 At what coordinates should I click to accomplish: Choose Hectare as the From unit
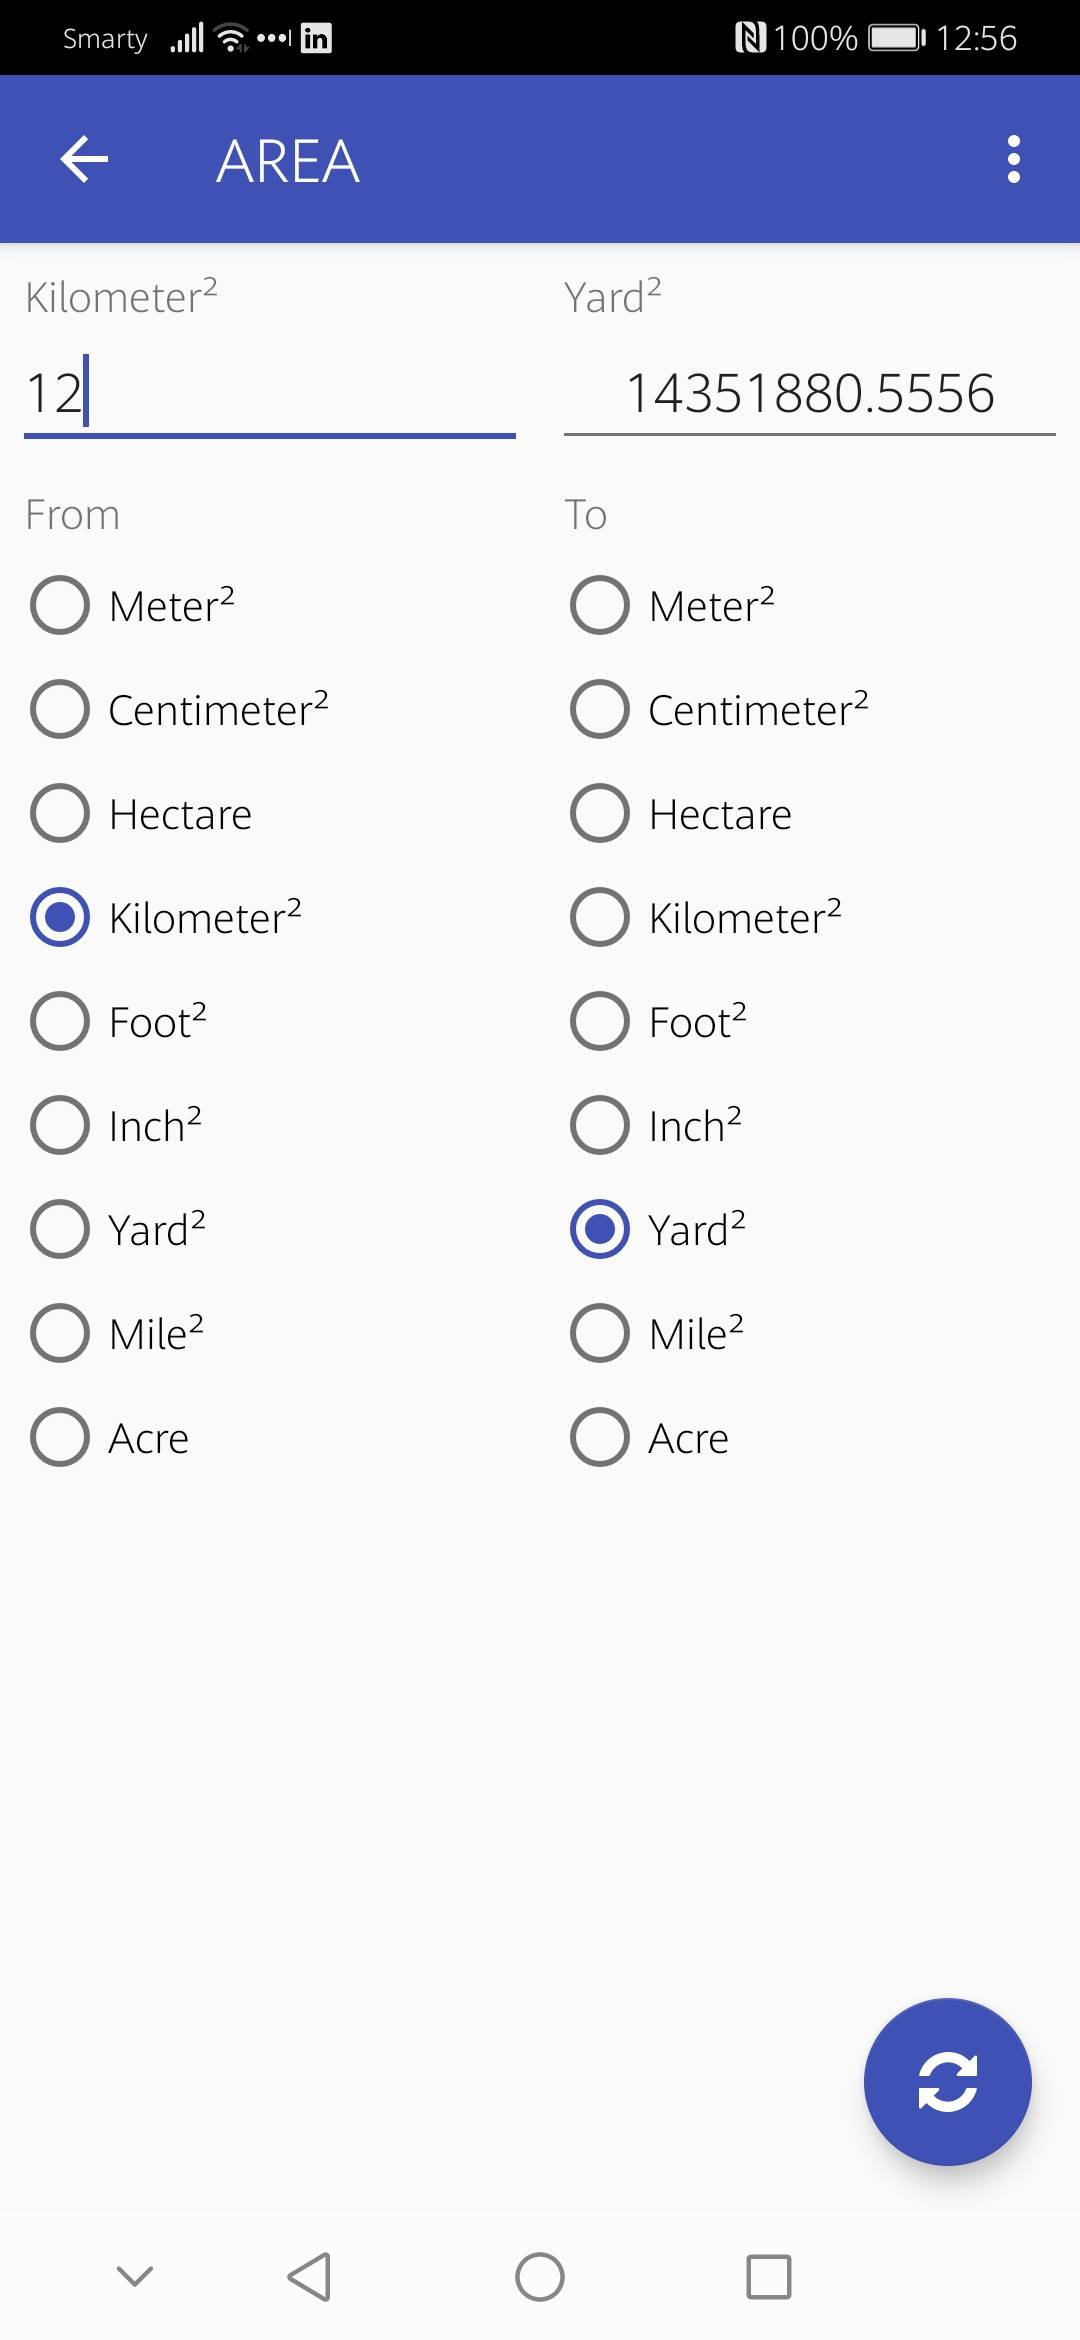pos(61,813)
